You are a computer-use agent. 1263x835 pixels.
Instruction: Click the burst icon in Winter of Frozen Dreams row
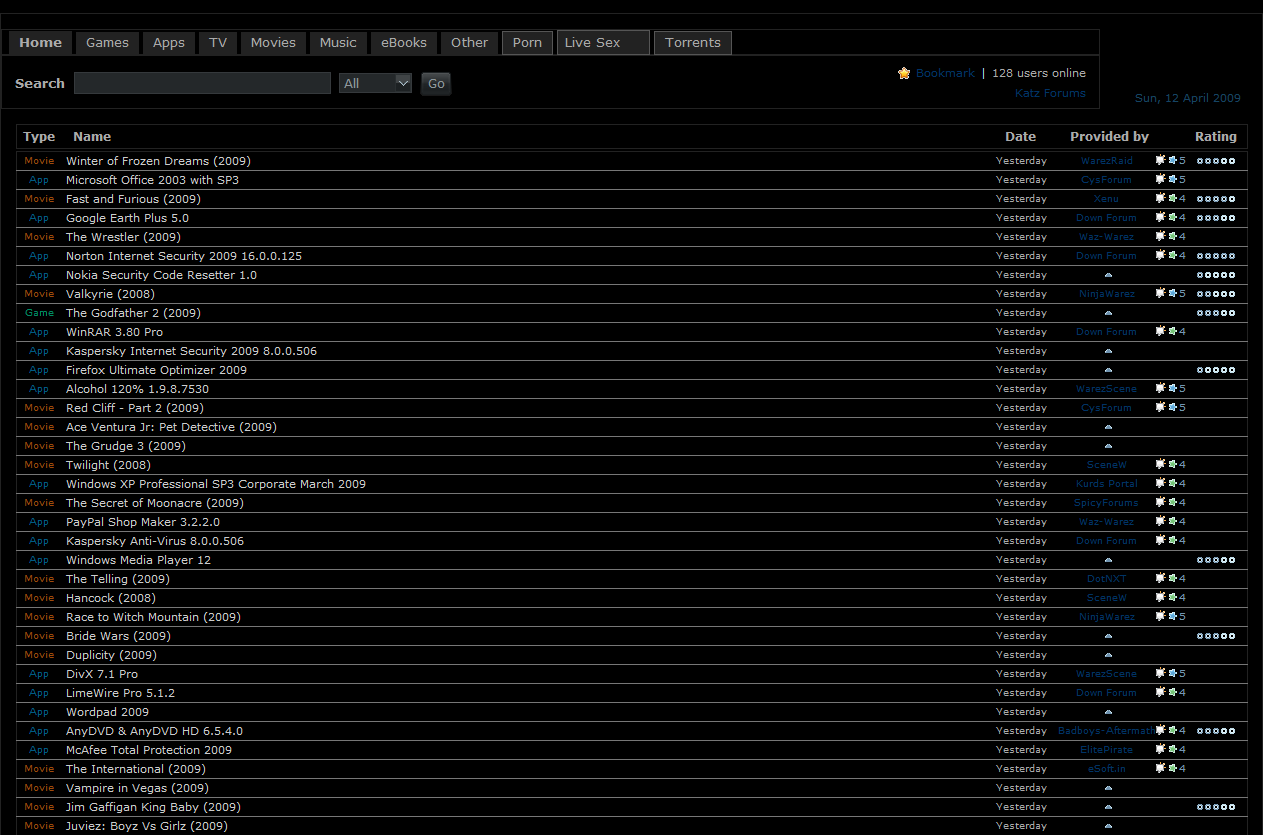1161,160
